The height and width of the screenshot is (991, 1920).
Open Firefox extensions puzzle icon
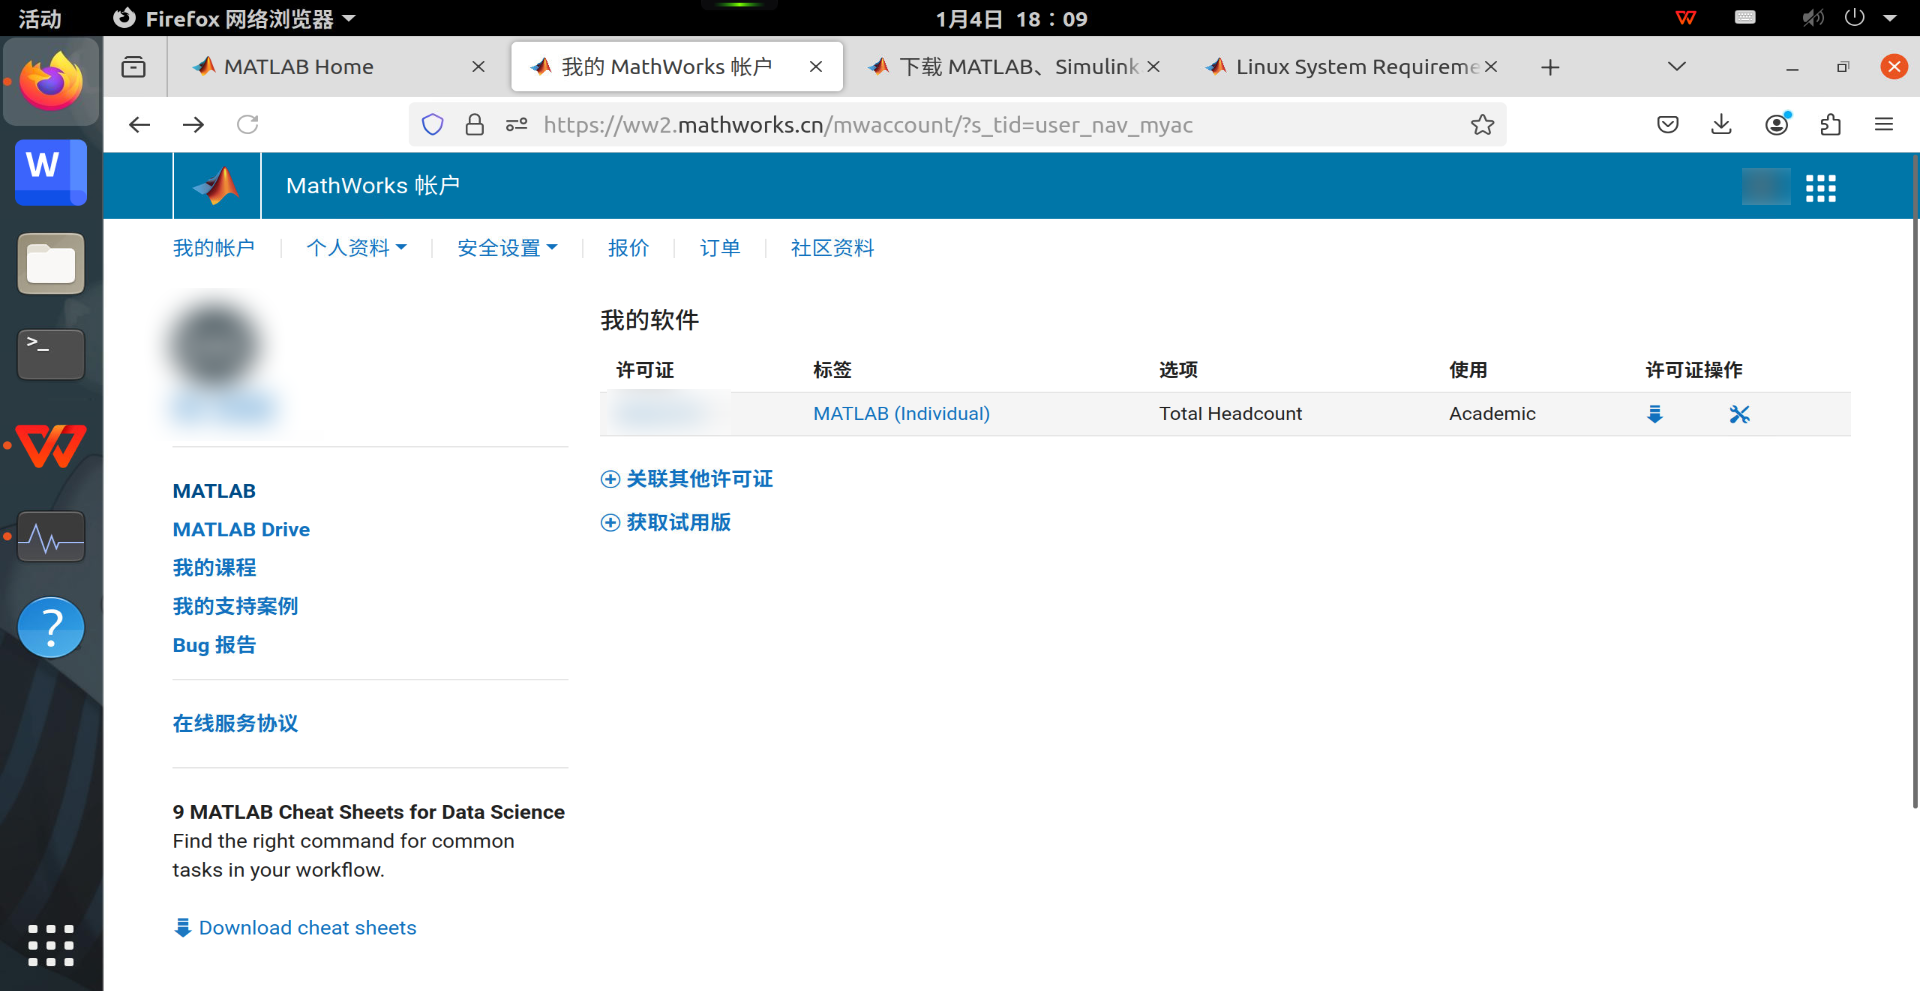click(x=1830, y=125)
